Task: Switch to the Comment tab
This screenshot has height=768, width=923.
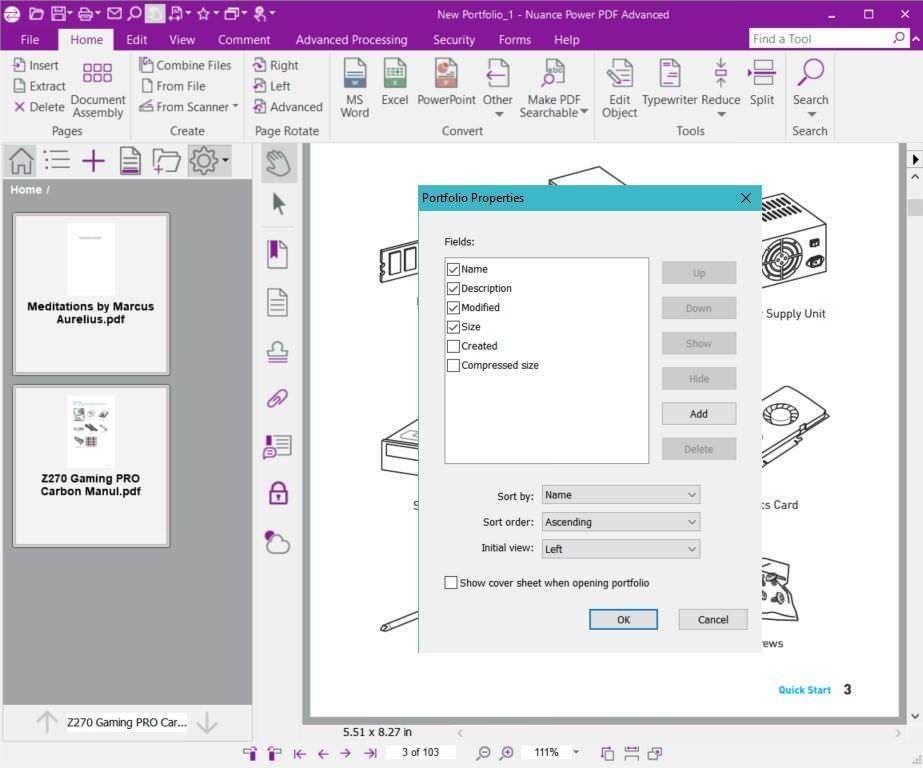Action: [244, 39]
